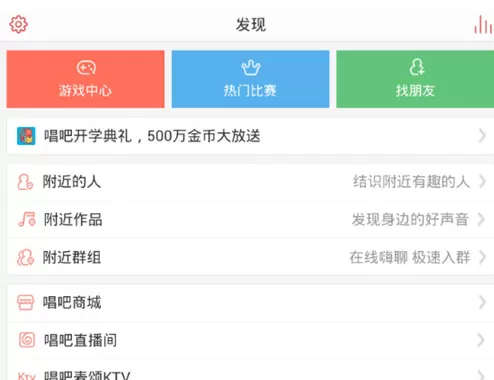Tap the 附近群组 group icon
Viewport: 494px width, 380px height.
(25, 257)
